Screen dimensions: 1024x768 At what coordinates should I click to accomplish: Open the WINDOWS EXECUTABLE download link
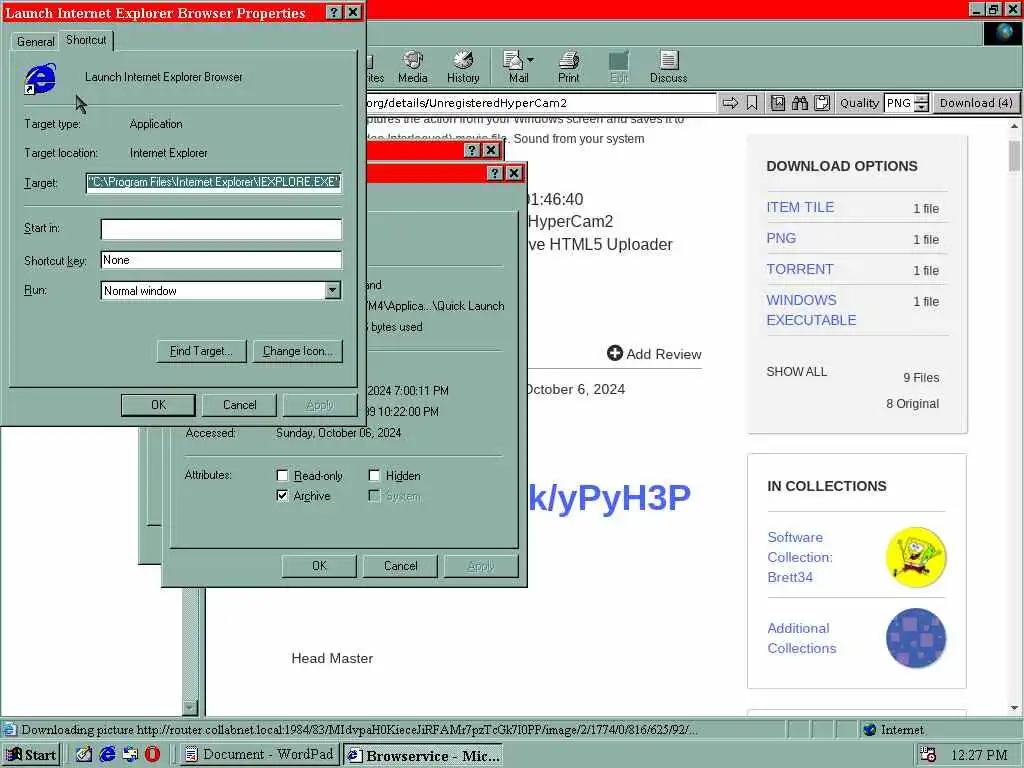[811, 310]
